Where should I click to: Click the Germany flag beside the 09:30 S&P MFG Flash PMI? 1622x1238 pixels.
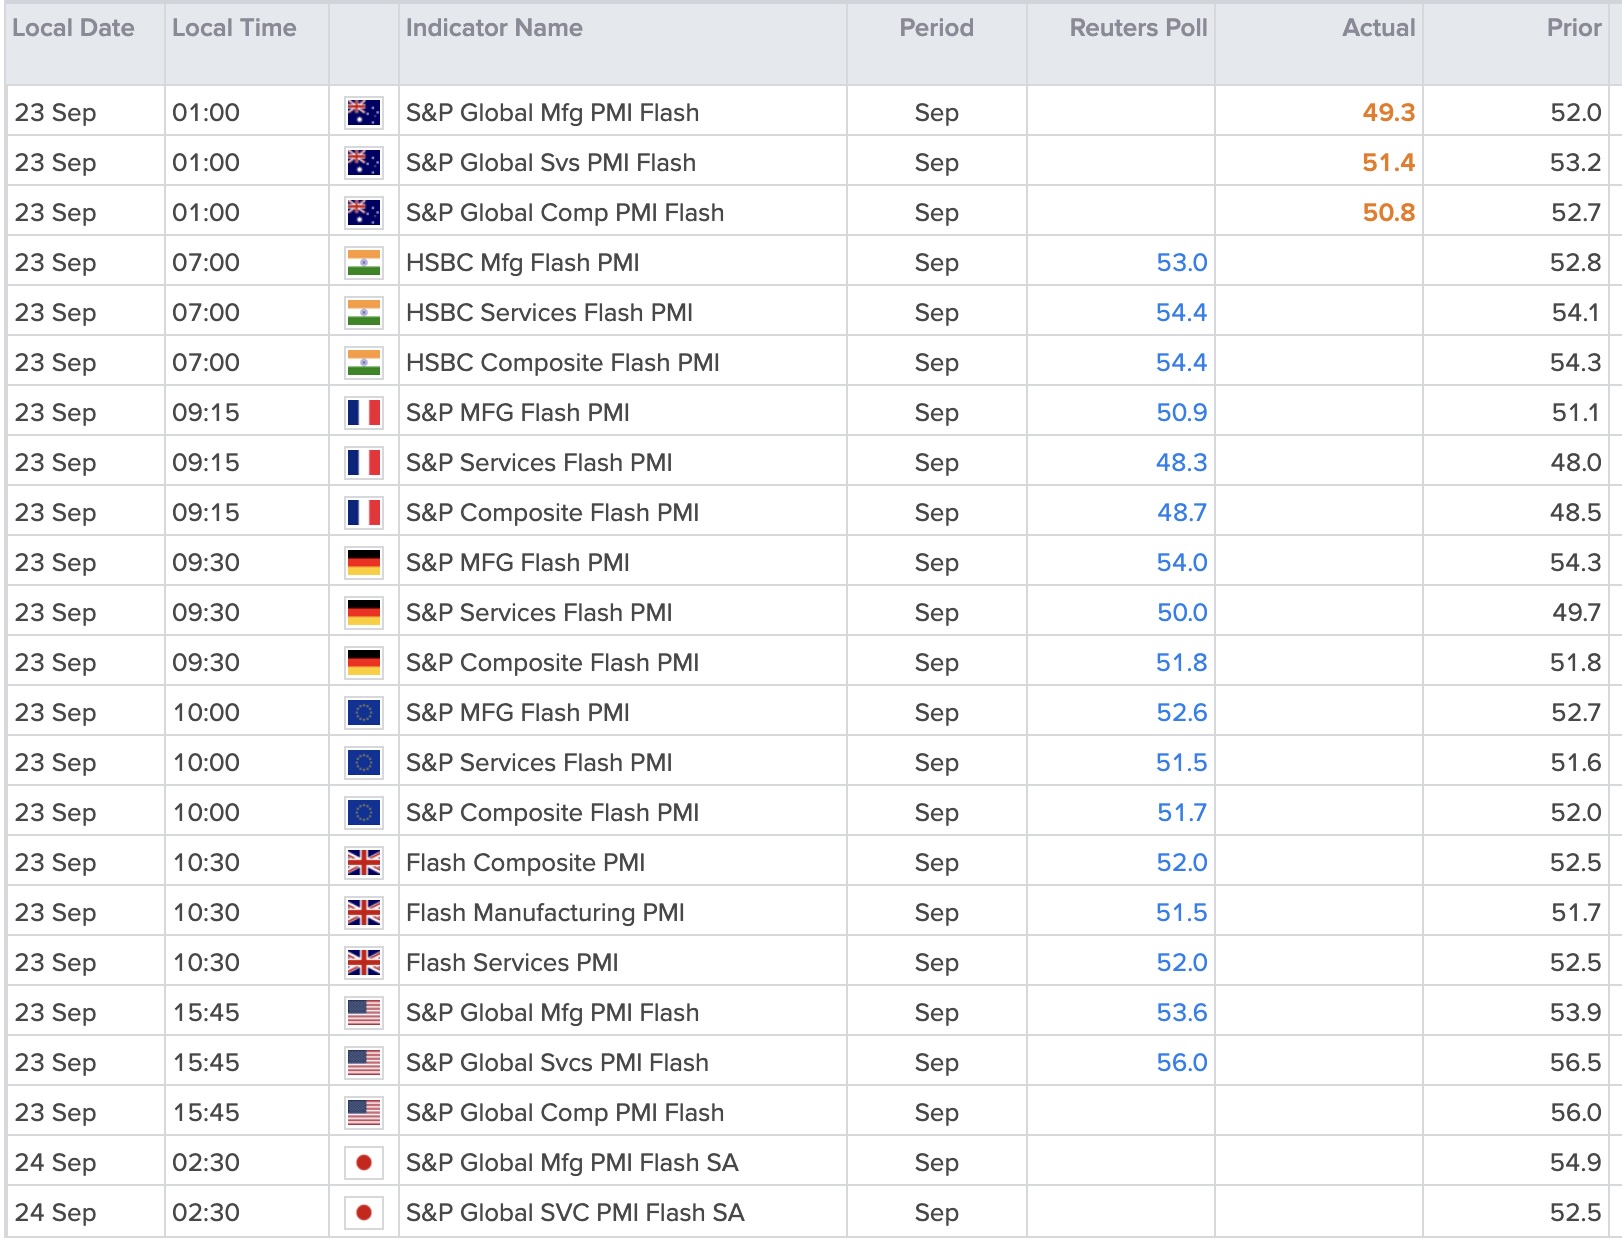coord(363,563)
